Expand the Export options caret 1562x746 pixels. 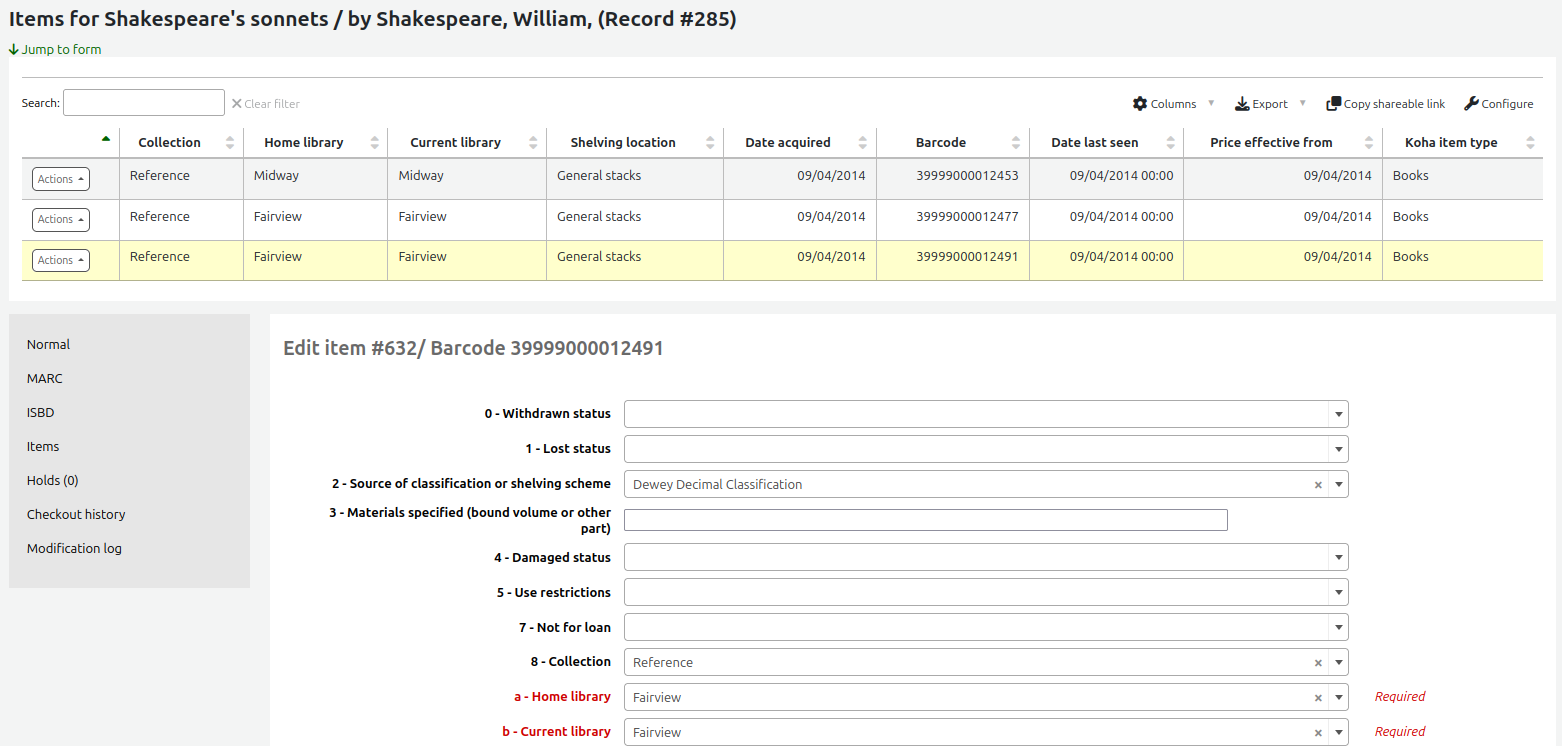coord(1303,103)
